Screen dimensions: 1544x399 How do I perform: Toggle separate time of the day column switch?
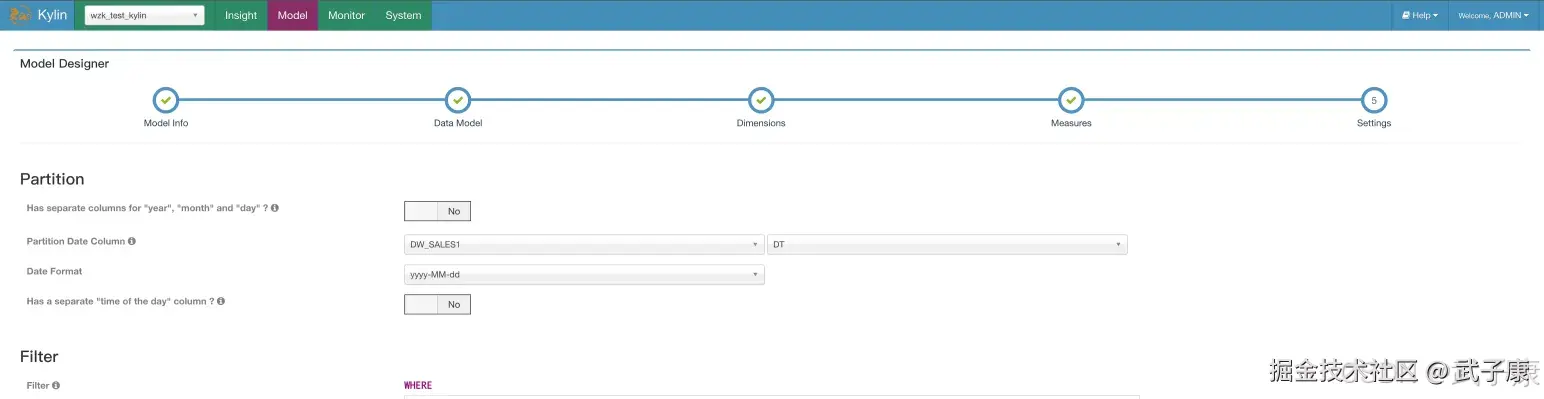pos(437,304)
